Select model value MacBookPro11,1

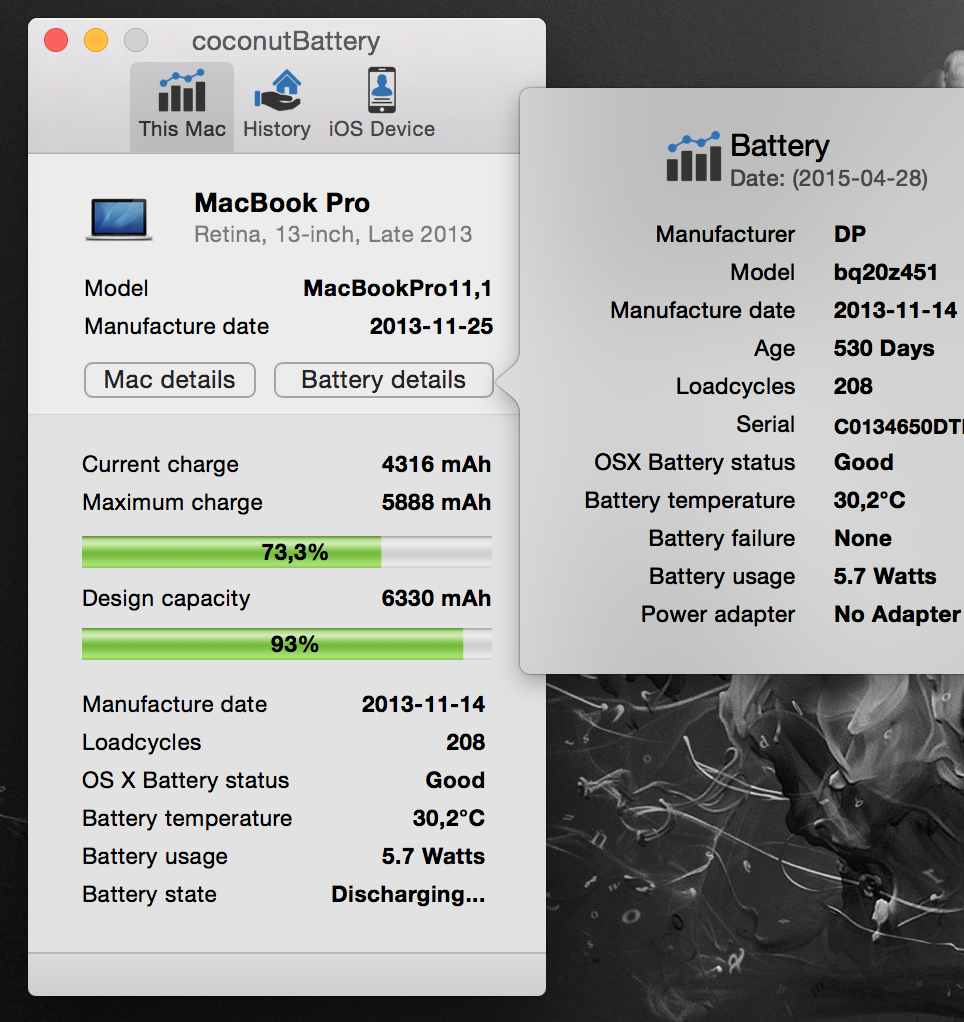pyautogui.click(x=398, y=288)
